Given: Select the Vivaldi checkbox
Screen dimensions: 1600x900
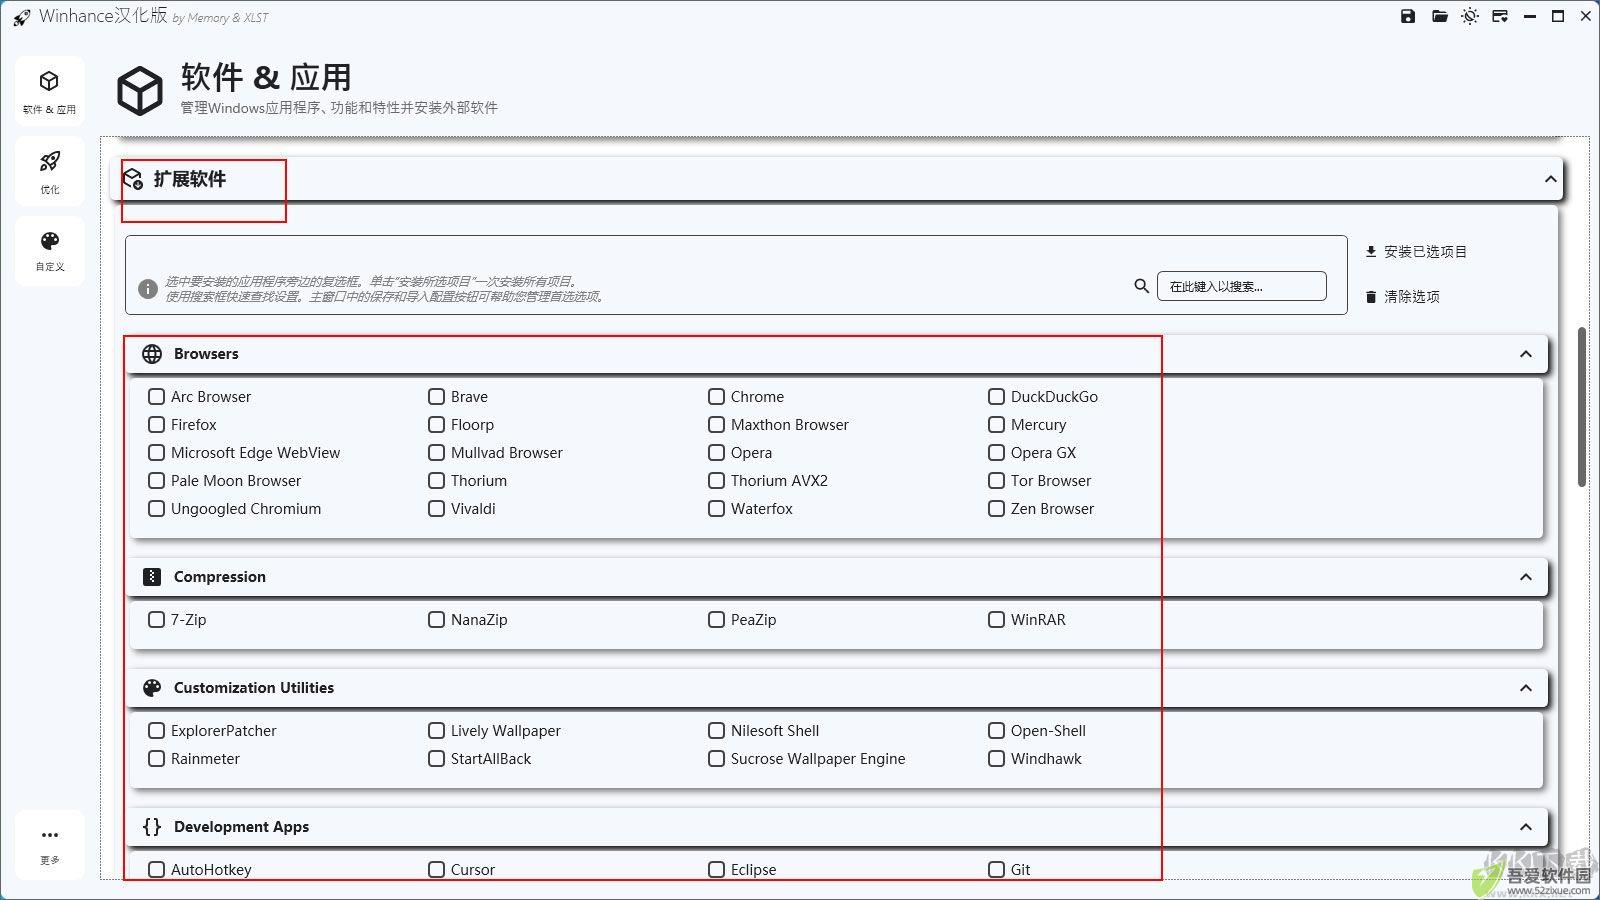Looking at the screenshot, I should tap(436, 509).
